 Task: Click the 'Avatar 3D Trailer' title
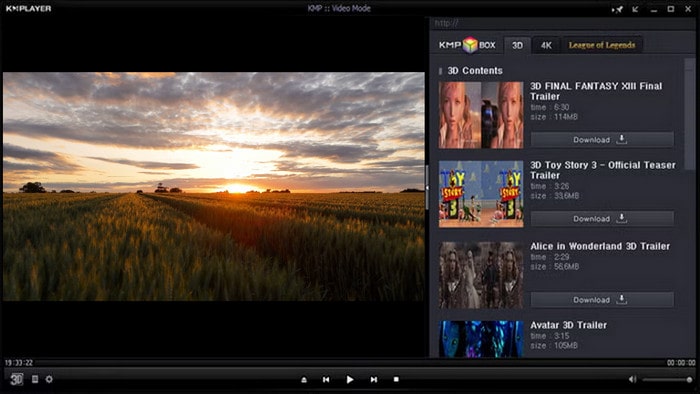coord(568,325)
